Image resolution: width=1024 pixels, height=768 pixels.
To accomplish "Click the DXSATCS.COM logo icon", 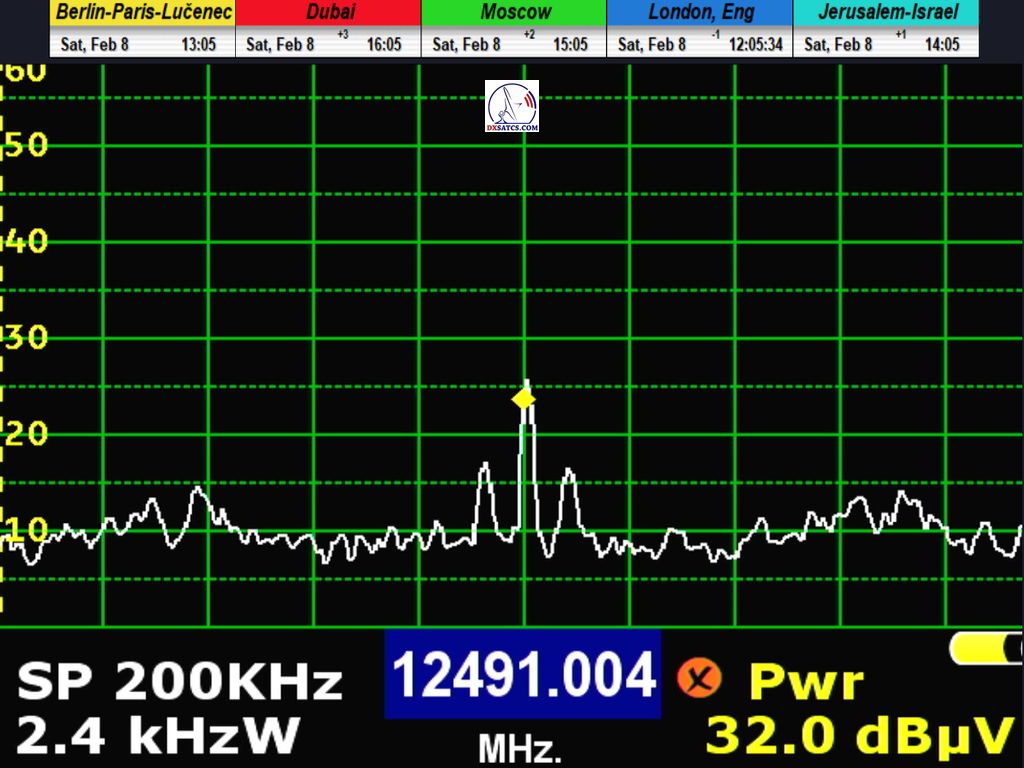I will (512, 106).
